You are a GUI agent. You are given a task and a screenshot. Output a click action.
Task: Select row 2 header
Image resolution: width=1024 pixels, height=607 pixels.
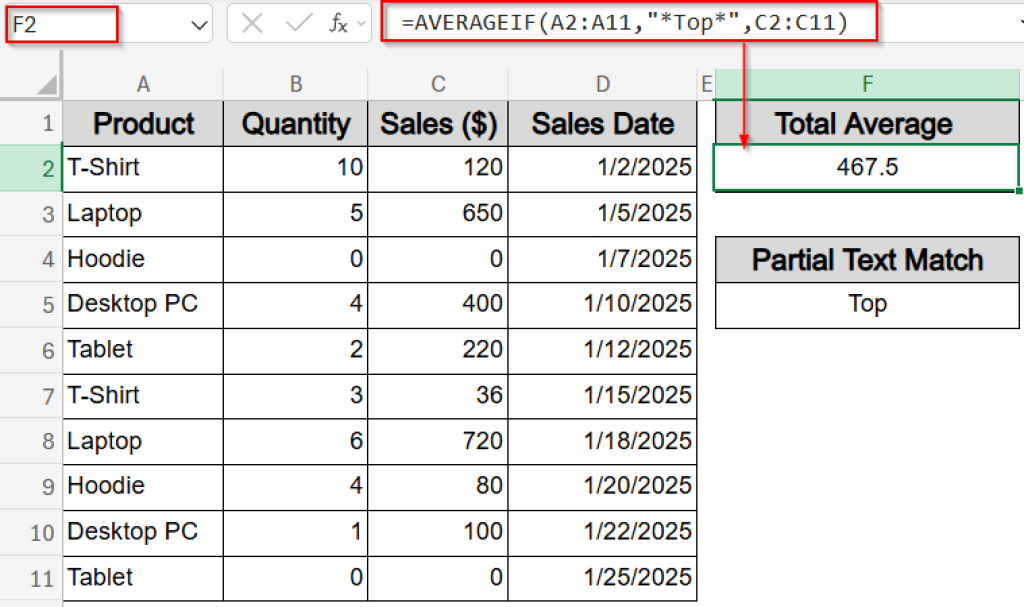[30, 168]
